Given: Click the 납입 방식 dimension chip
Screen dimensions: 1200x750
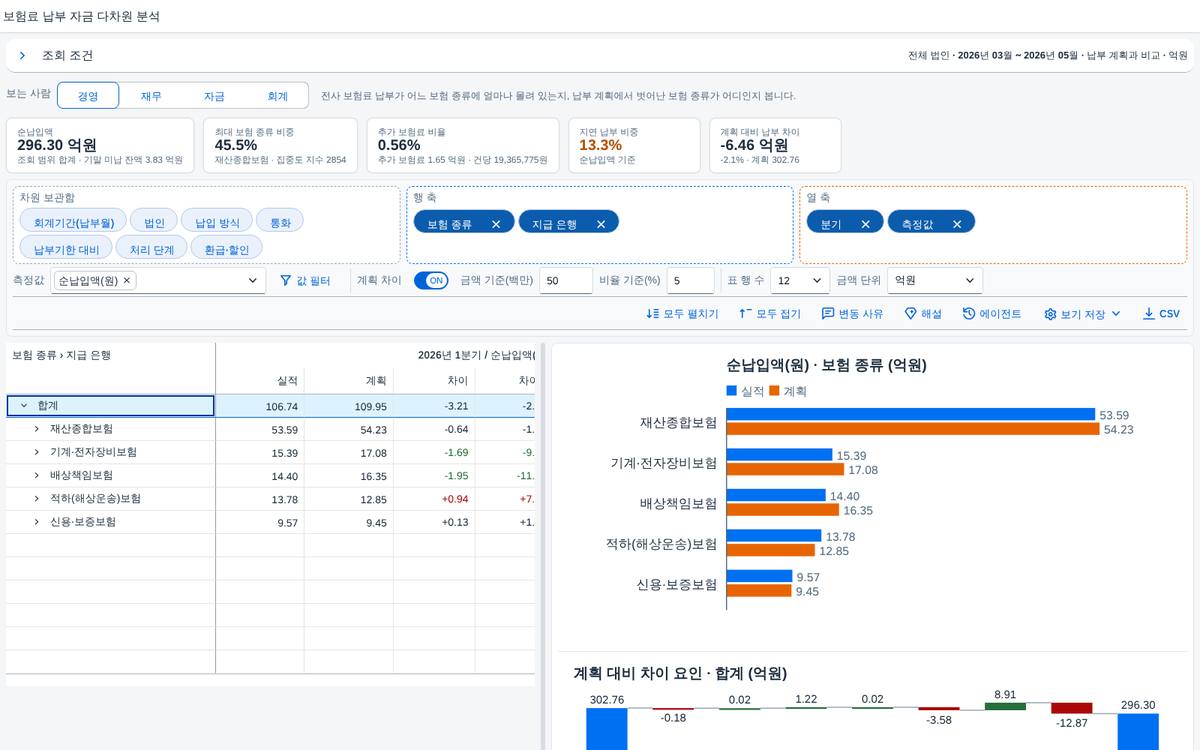Looking at the screenshot, I should [217, 222].
